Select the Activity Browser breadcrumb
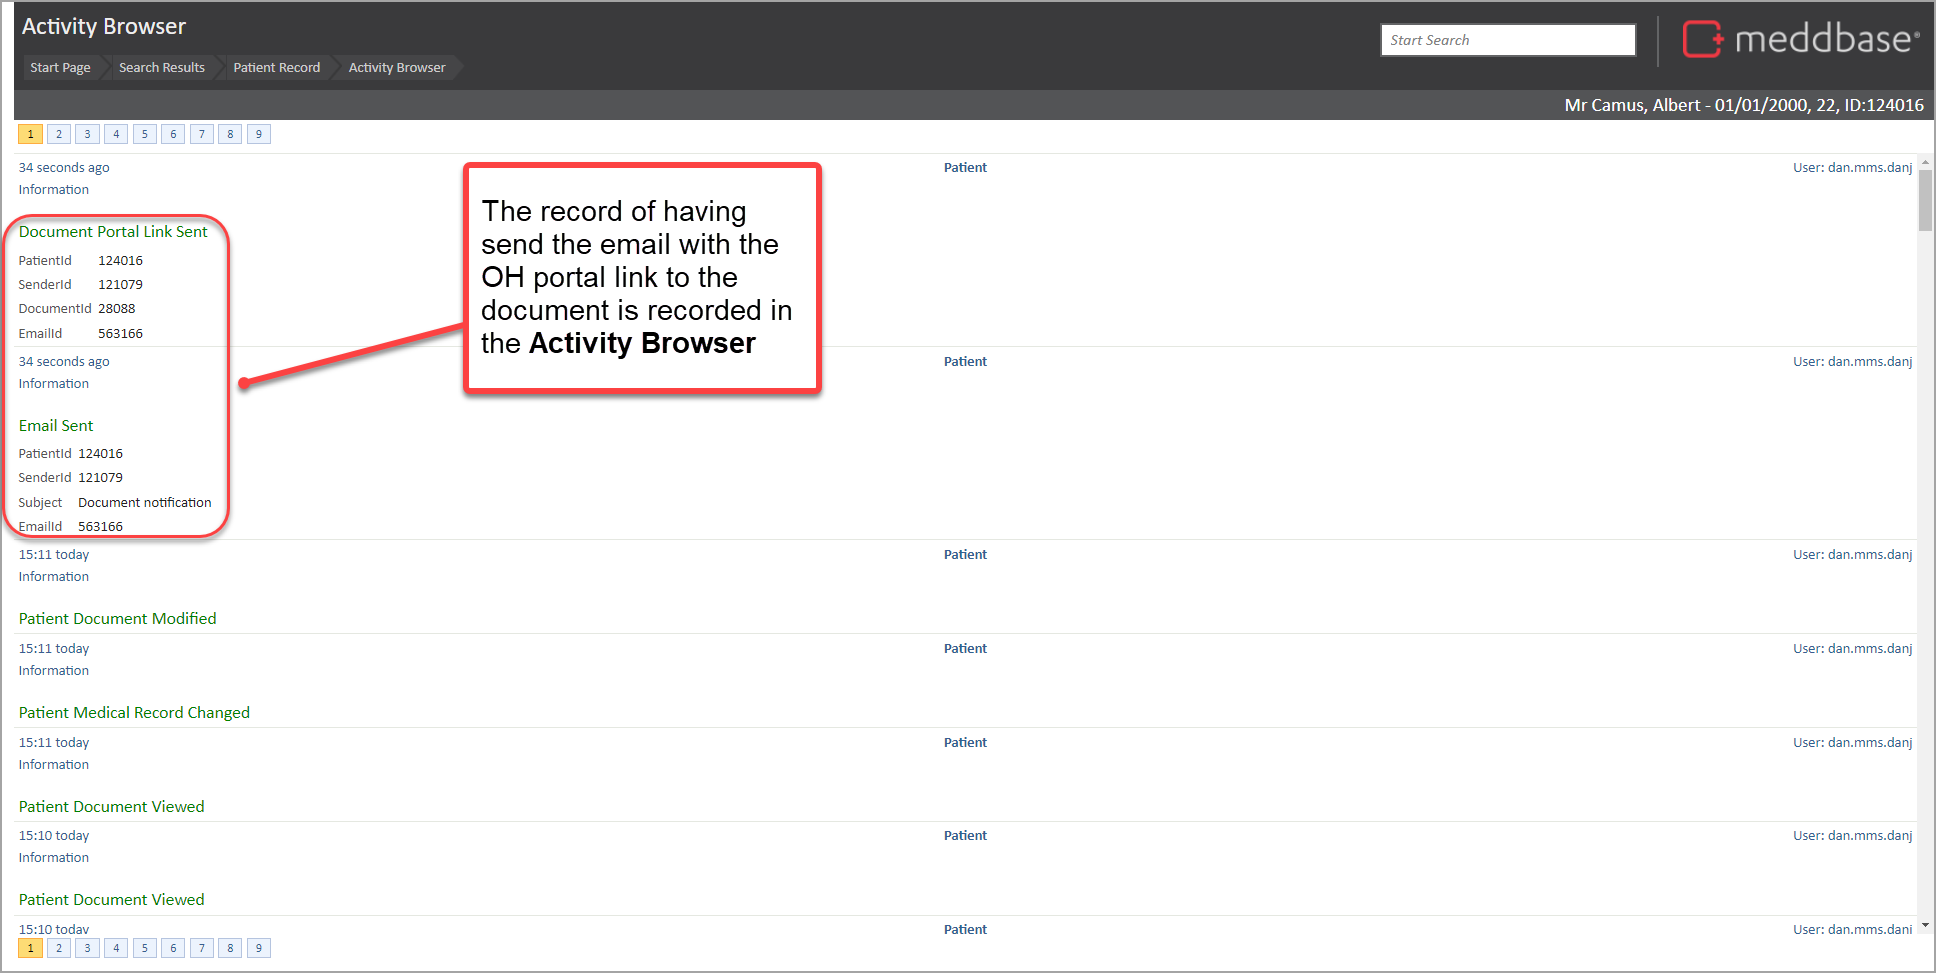 pos(396,68)
